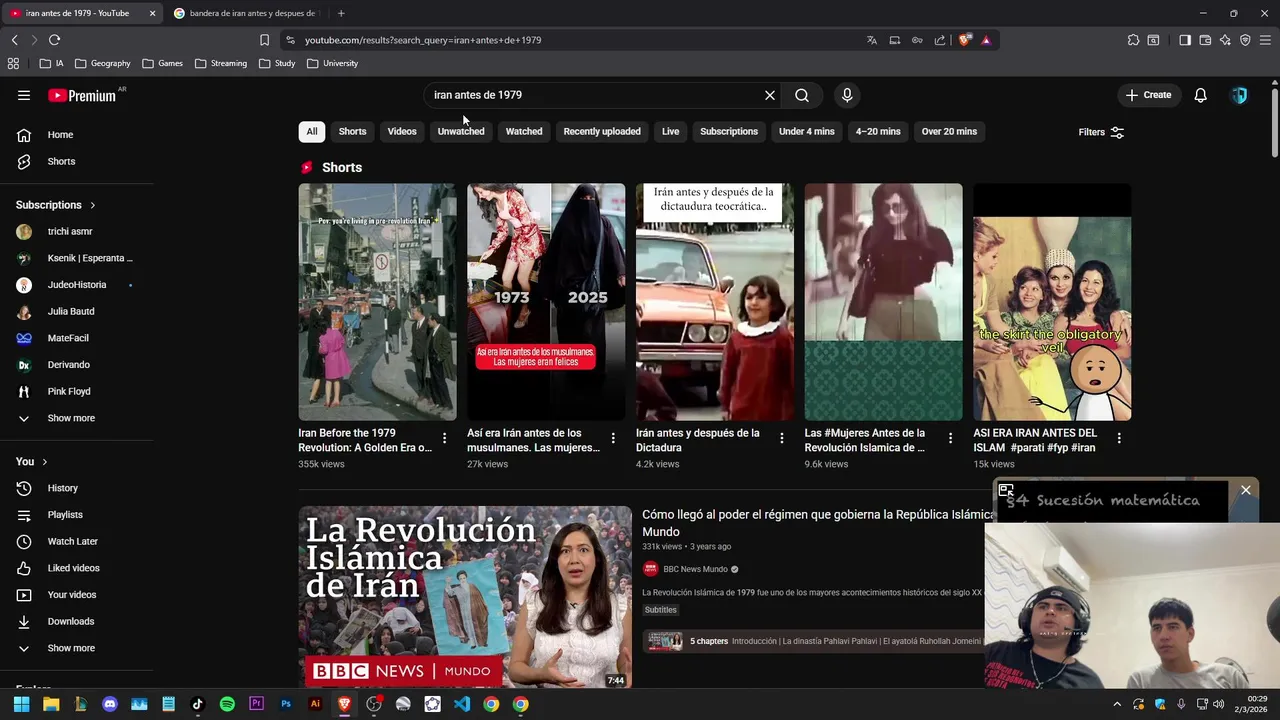Select the All filter chip
The width and height of the screenshot is (1280, 720).
[312, 131]
